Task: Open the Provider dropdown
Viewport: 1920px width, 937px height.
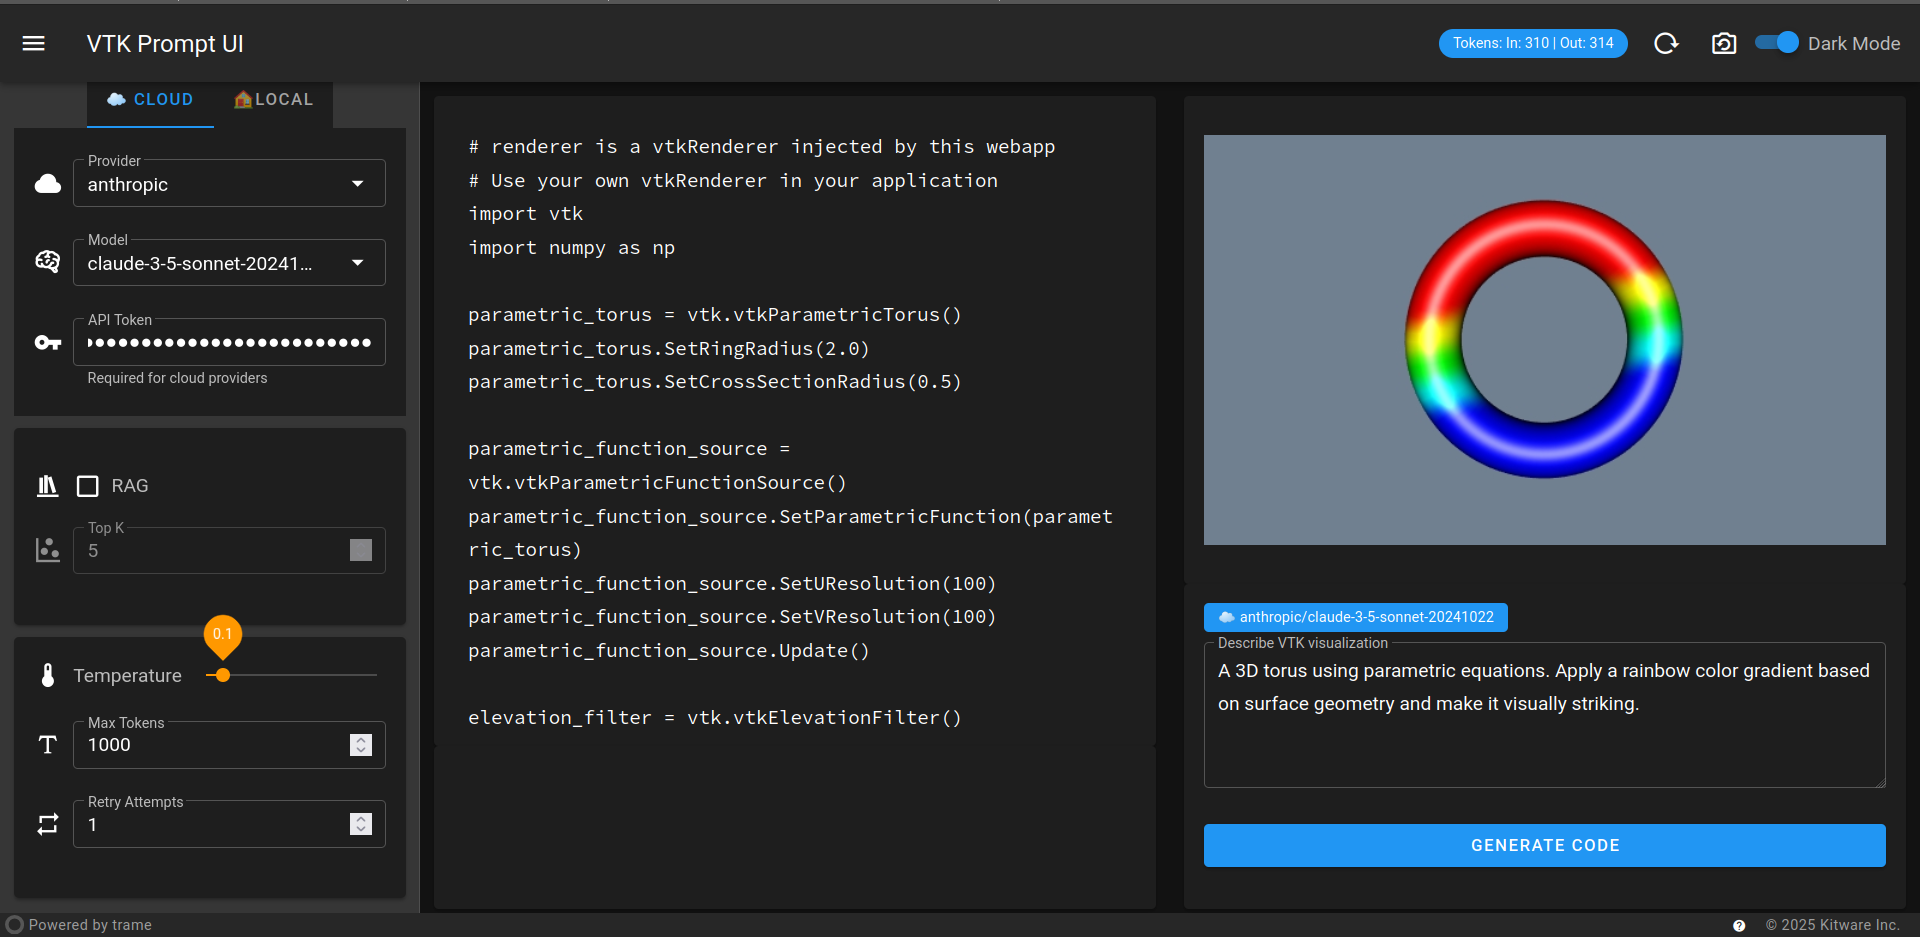Action: (x=358, y=183)
